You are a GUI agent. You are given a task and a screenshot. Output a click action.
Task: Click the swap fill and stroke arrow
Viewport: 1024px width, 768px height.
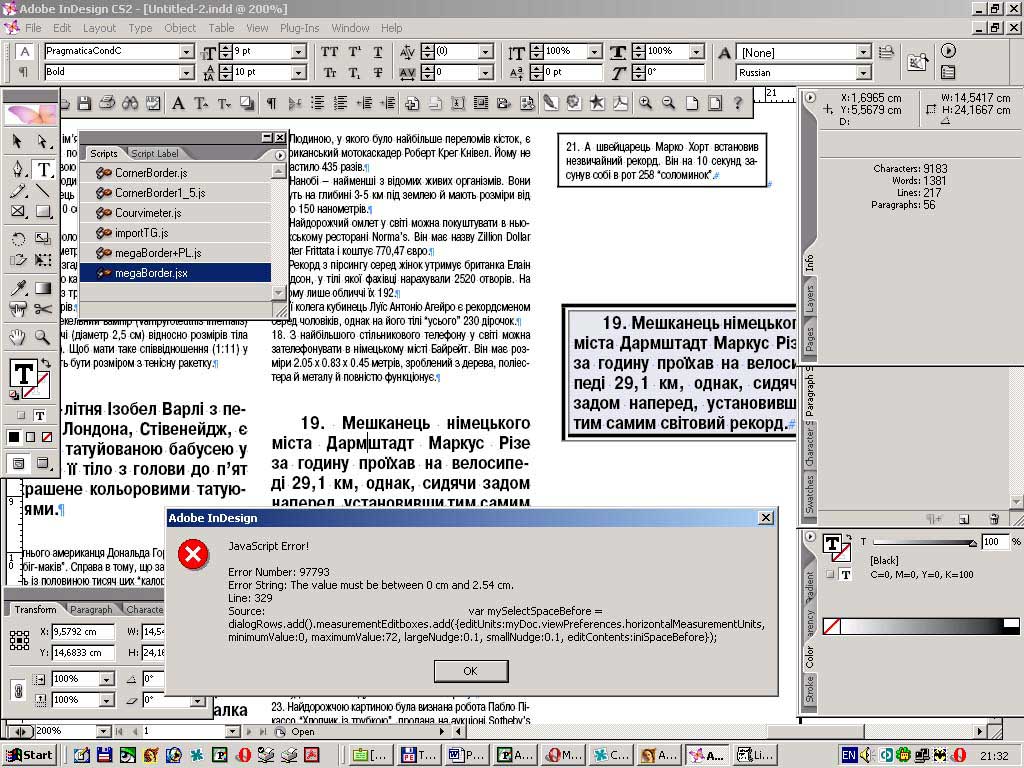tap(46, 362)
